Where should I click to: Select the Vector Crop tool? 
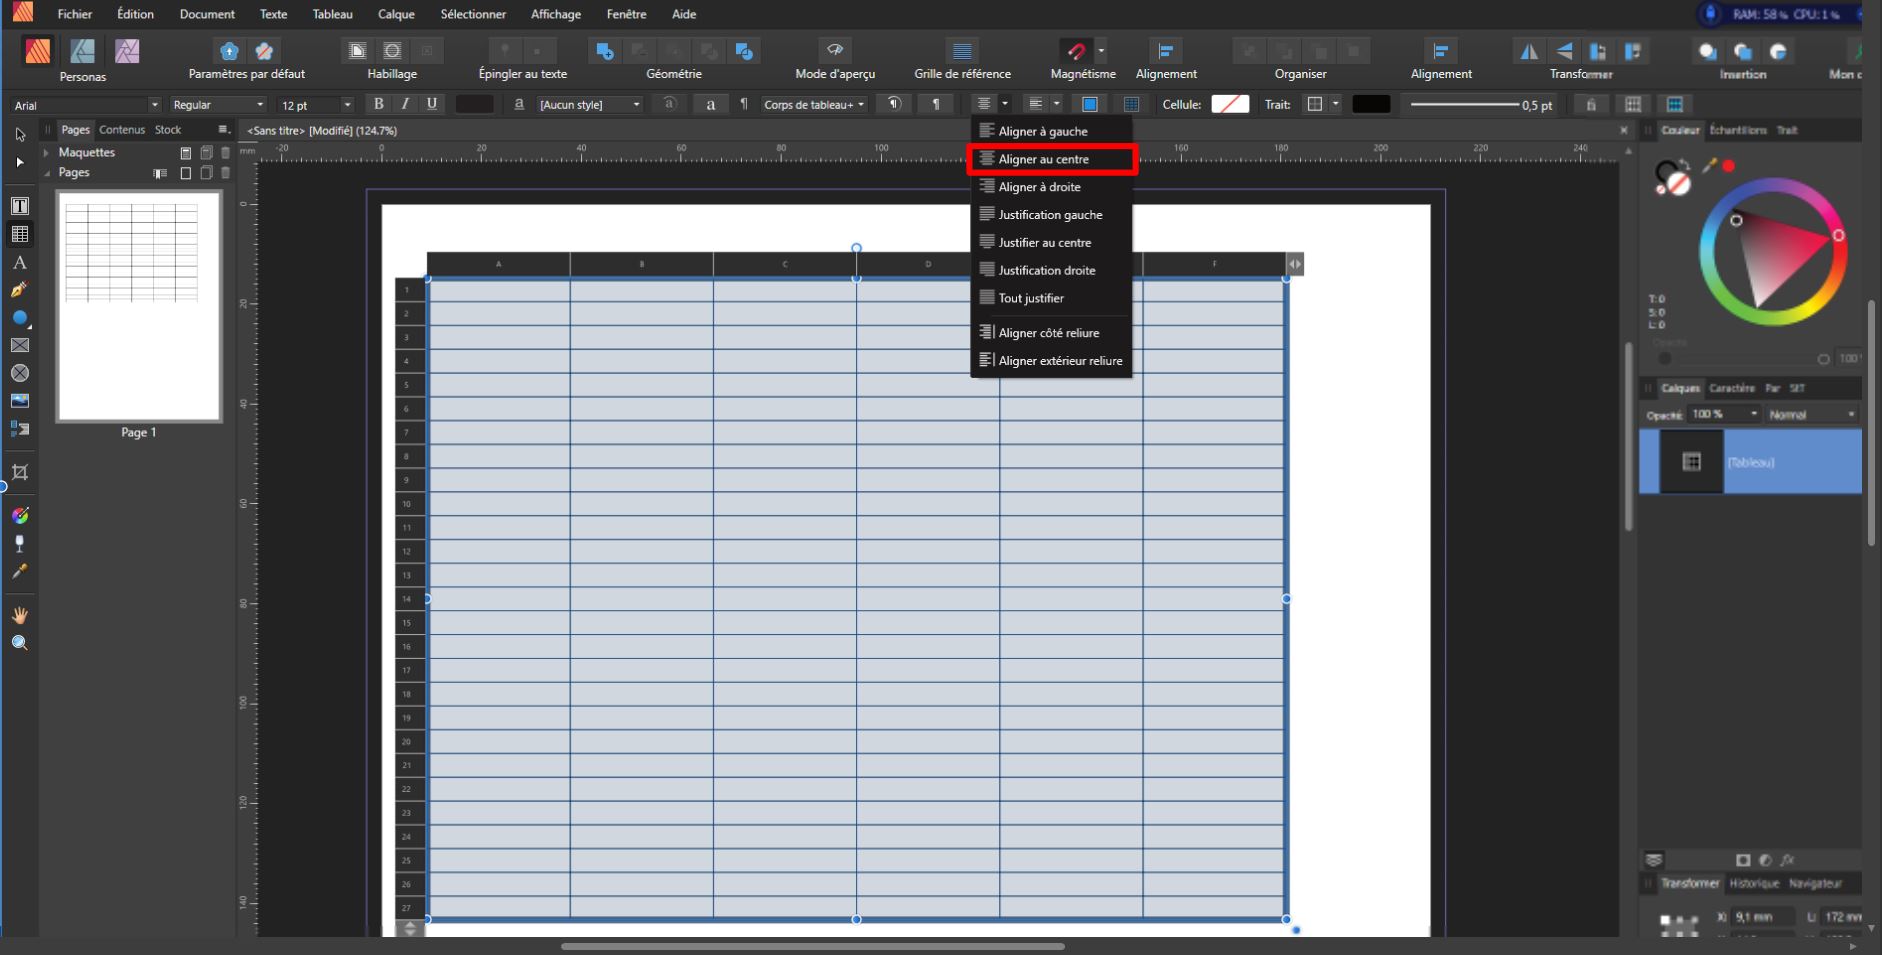[x=19, y=472]
